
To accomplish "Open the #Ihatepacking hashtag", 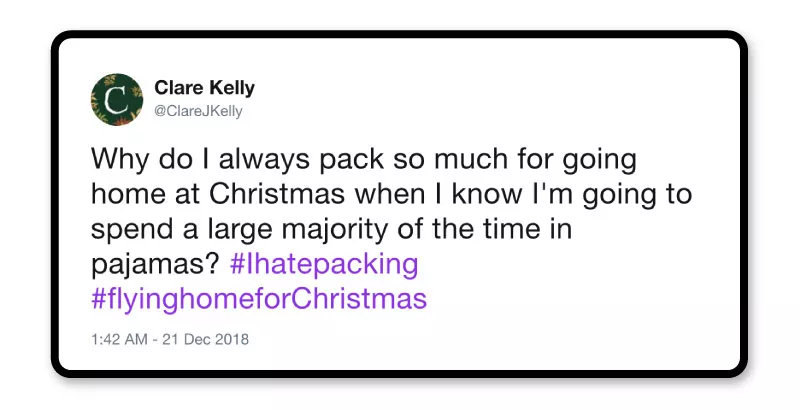I will 324,265.
